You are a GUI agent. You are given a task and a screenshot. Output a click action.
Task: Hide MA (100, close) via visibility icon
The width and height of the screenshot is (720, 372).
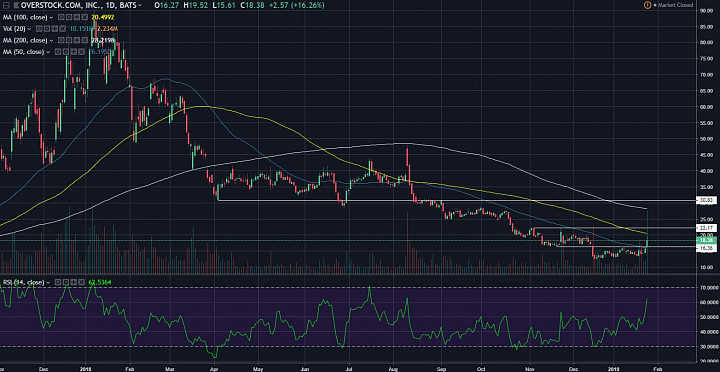pos(61,17)
